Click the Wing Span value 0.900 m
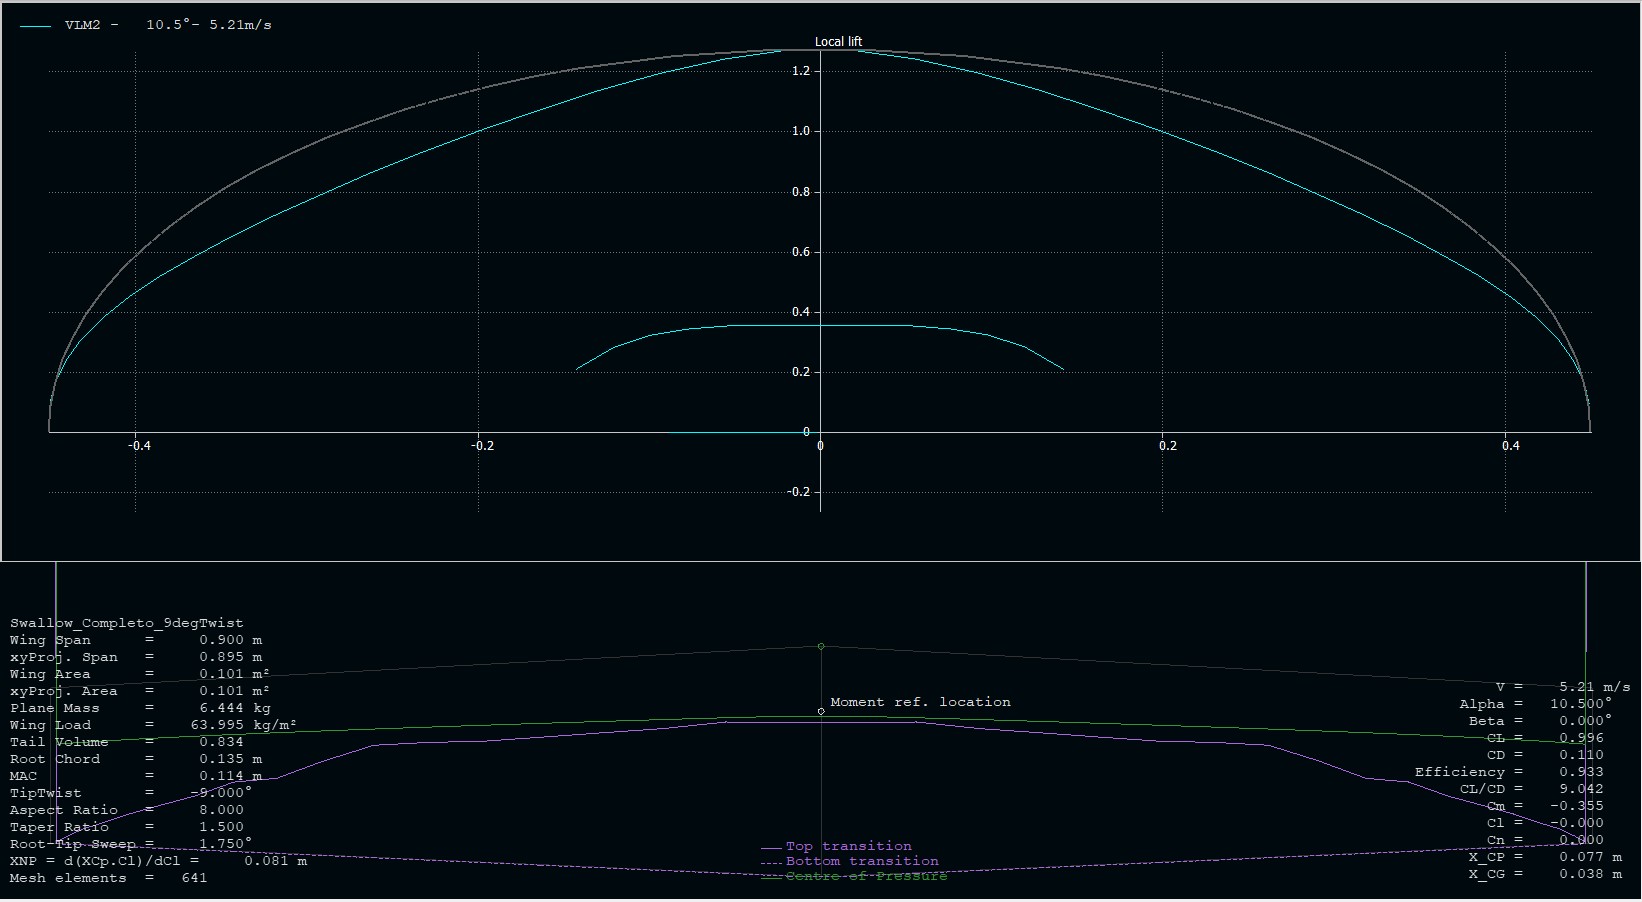 (x=230, y=640)
